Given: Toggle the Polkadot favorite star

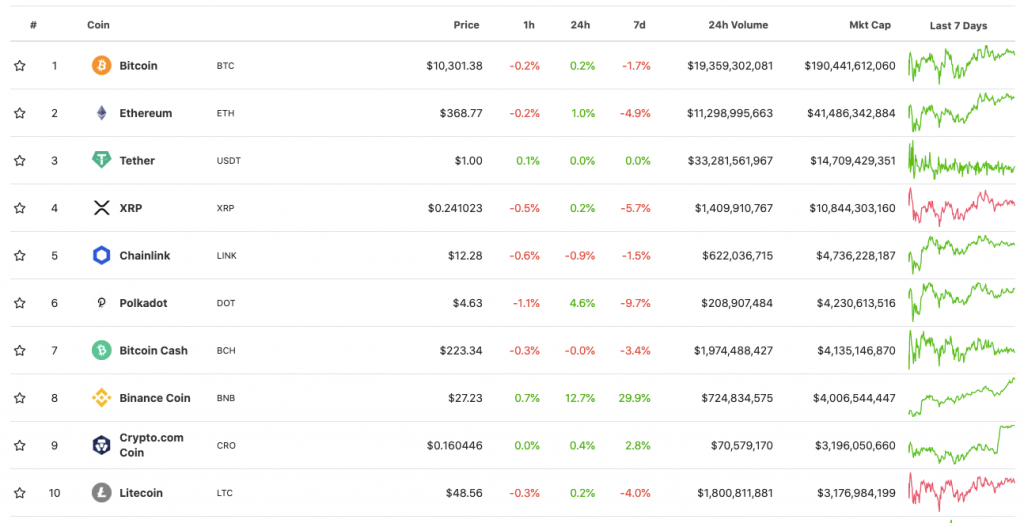Looking at the screenshot, I should point(20,303).
